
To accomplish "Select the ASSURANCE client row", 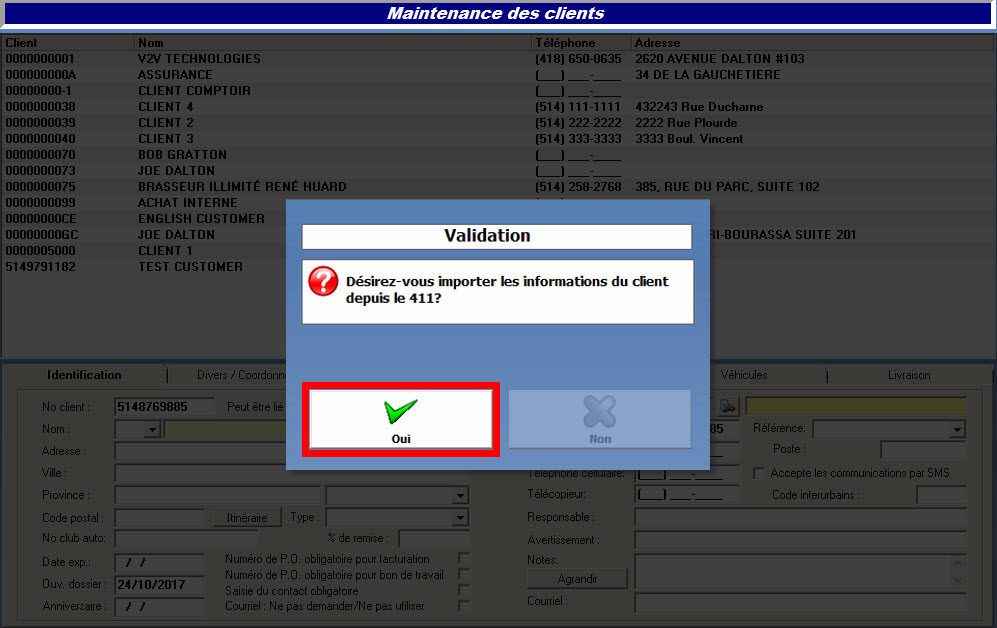I will pyautogui.click(x=498, y=74).
